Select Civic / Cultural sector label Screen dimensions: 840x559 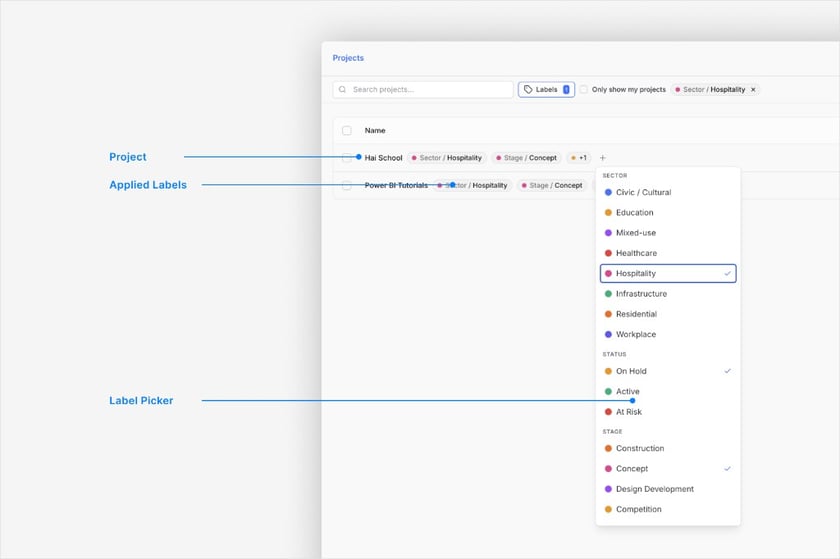click(668, 192)
